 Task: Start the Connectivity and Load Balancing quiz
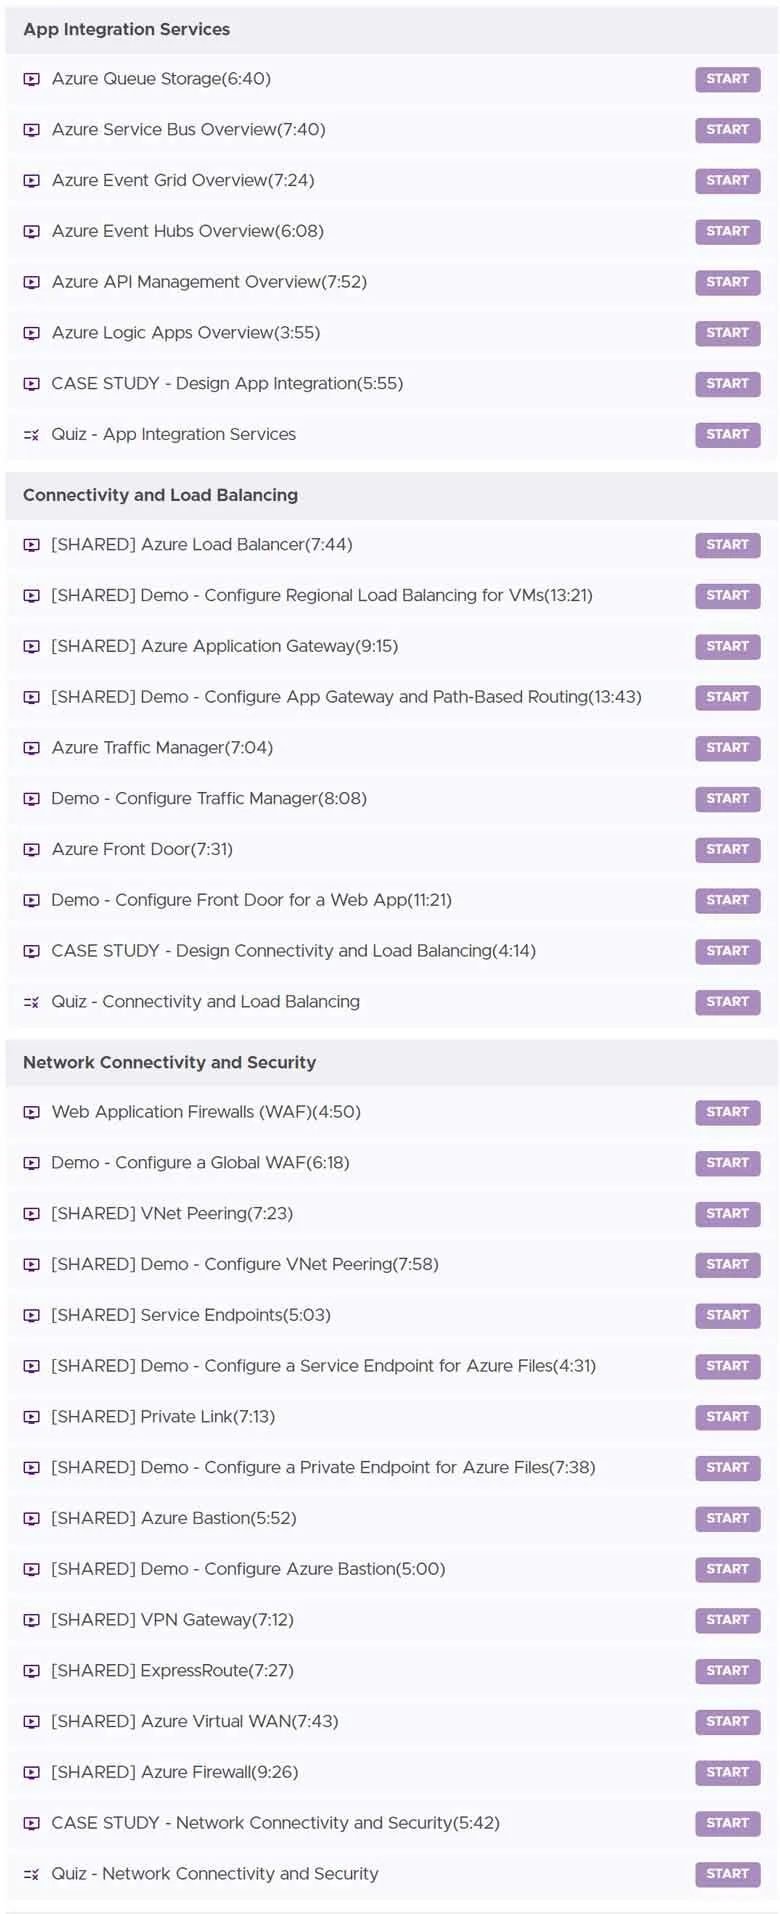(x=728, y=1002)
